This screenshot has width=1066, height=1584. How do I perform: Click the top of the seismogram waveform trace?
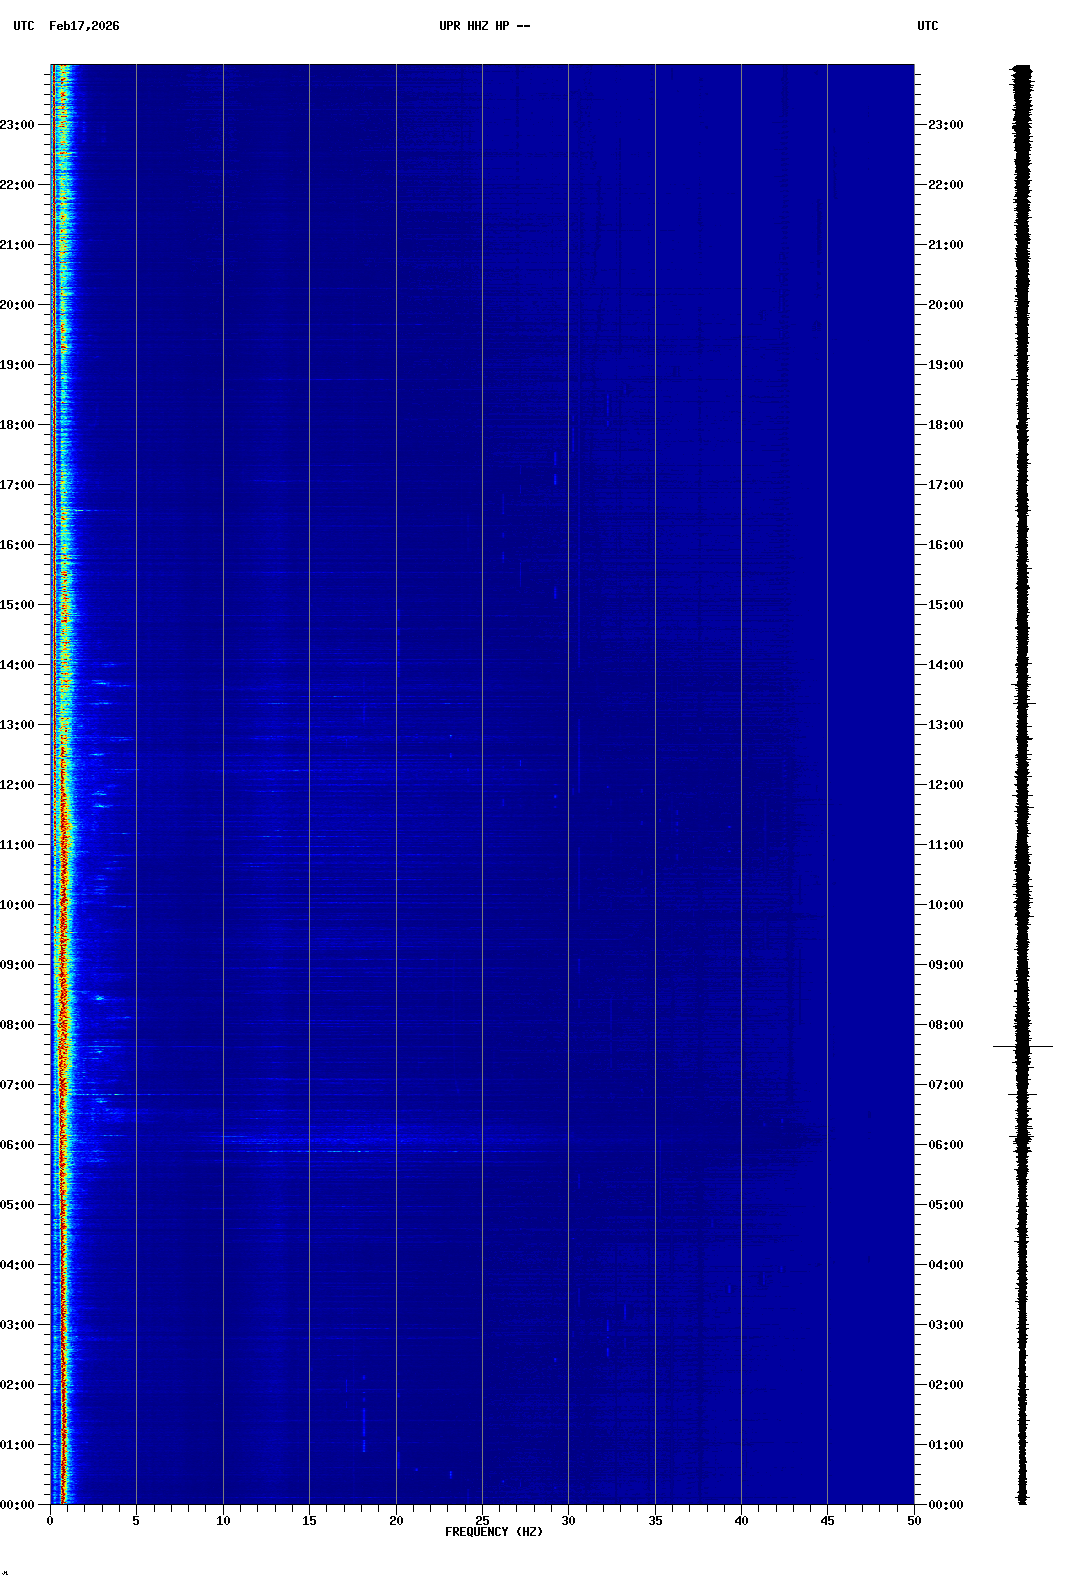1022,68
